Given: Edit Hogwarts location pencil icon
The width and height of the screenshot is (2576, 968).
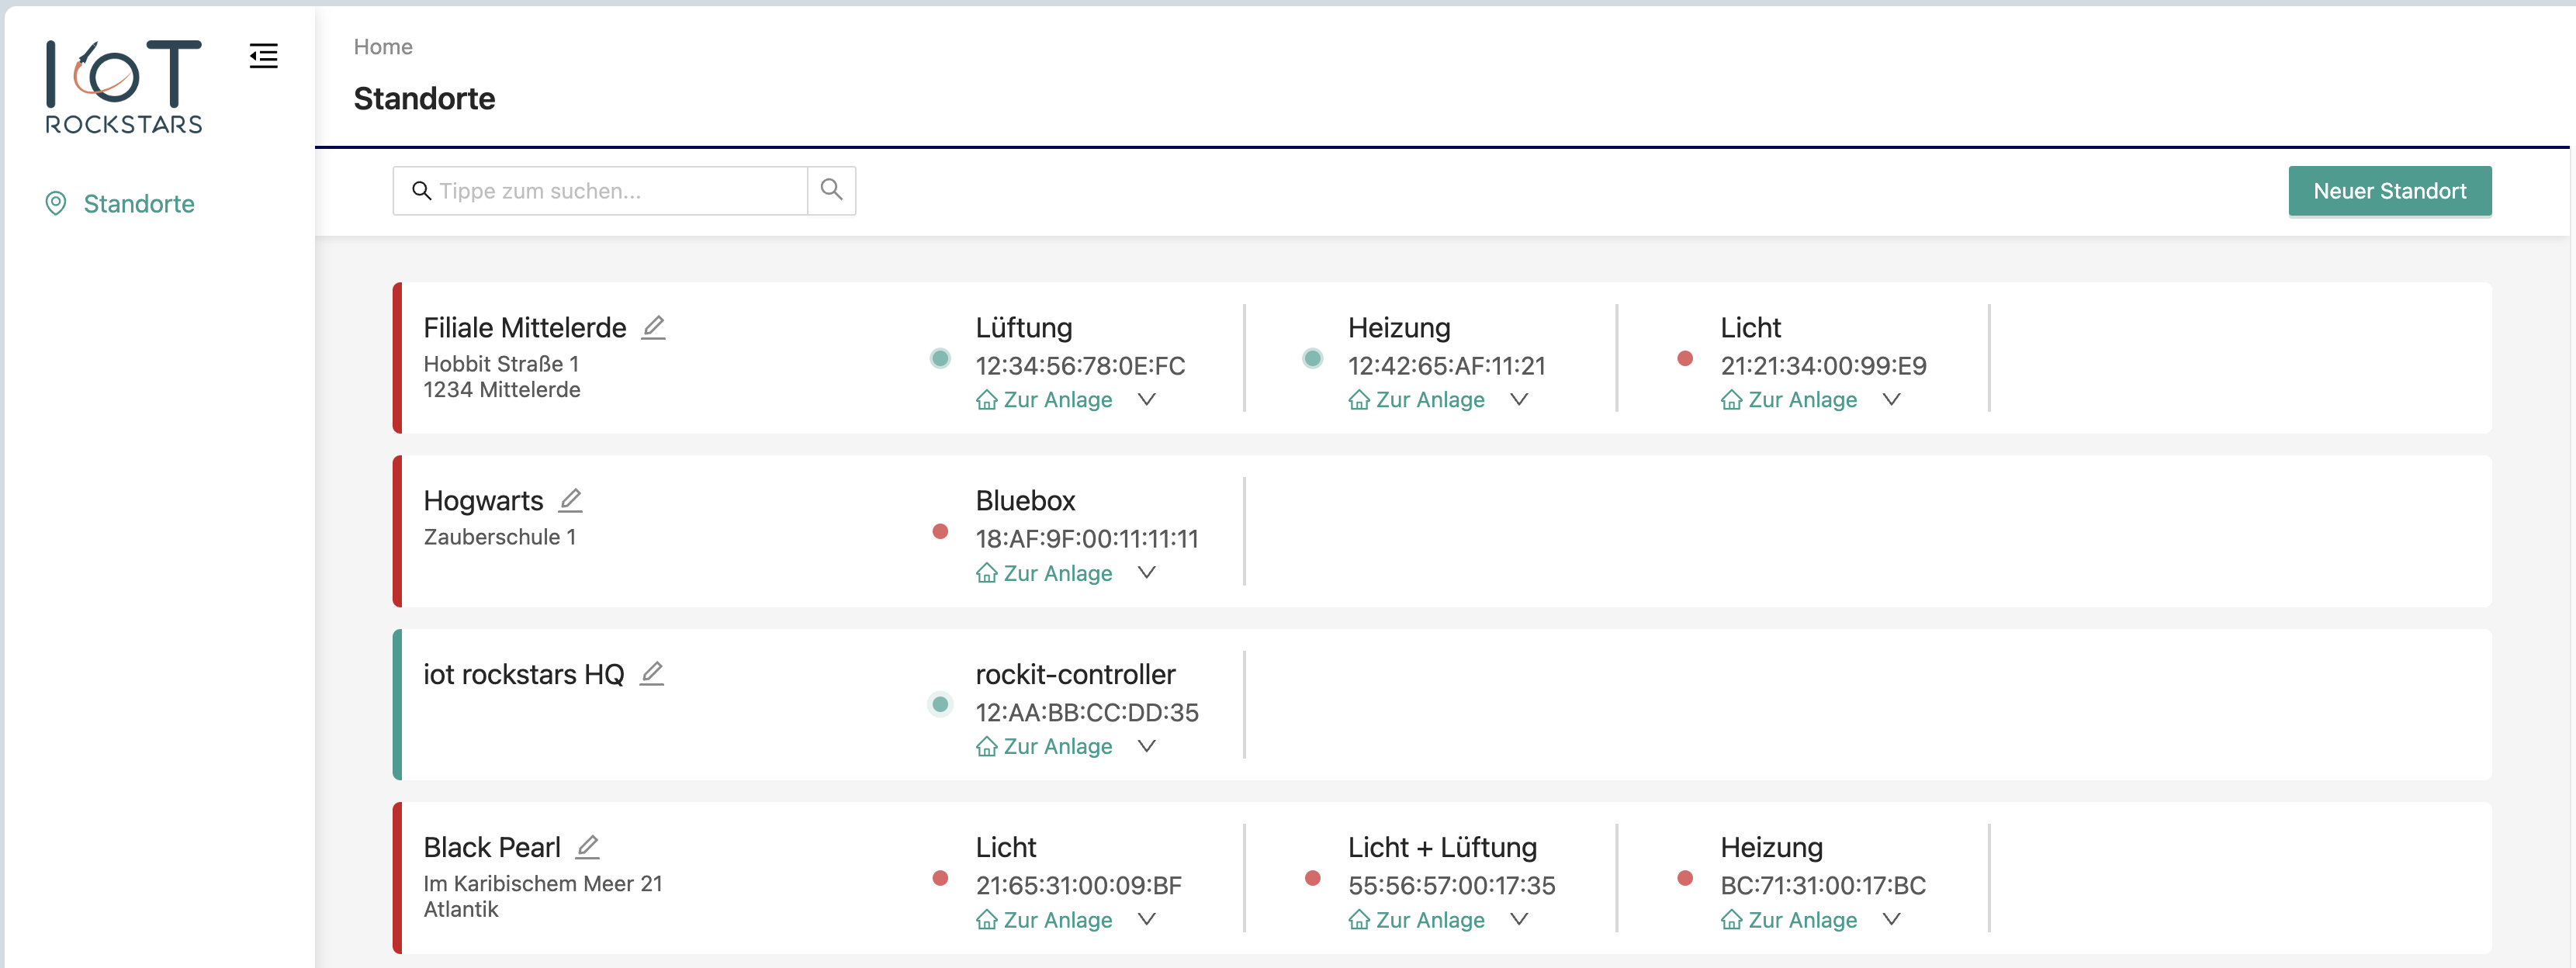Looking at the screenshot, I should (x=570, y=500).
